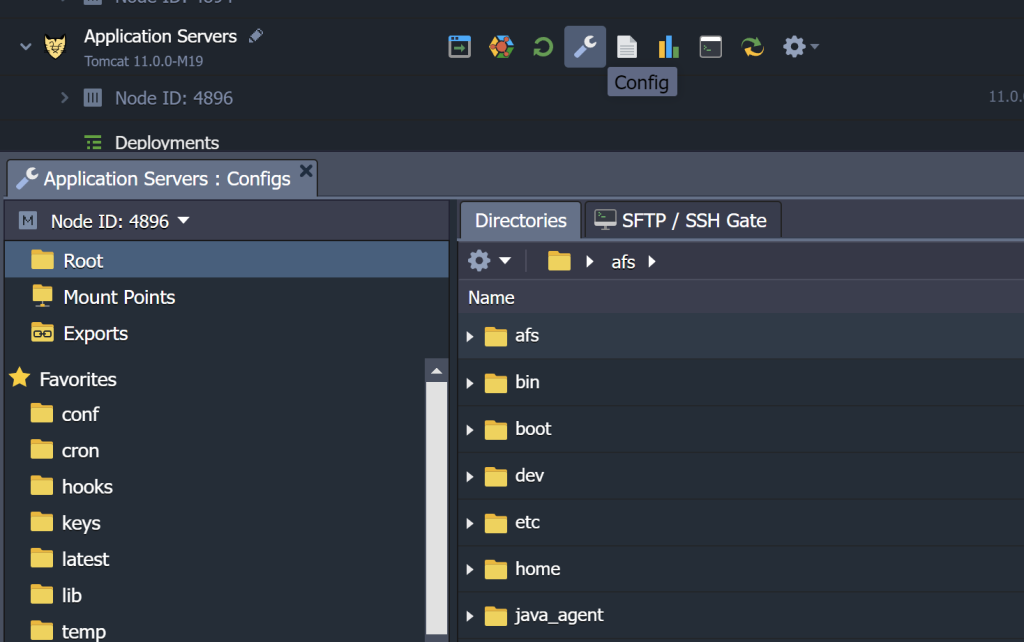Expand breadcrumb arrow after afs
Screen dimensions: 1024x642
coord(651,261)
